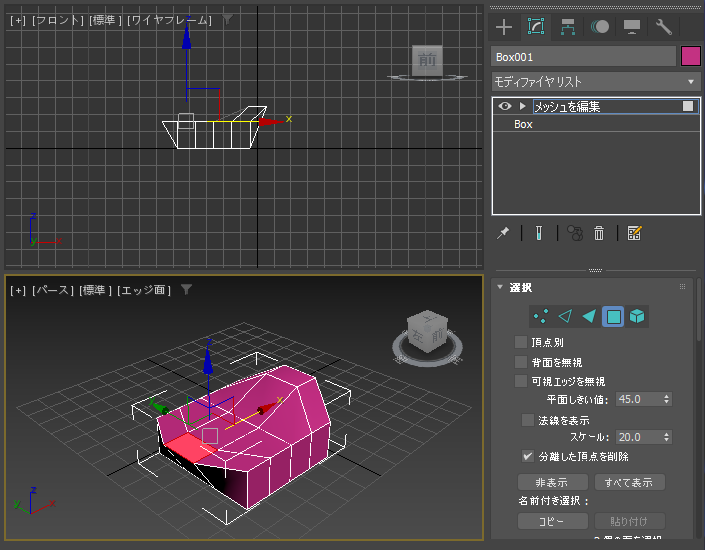Click front viewport [+] menu label
This screenshot has width=705, height=550.
pyautogui.click(x=18, y=20)
